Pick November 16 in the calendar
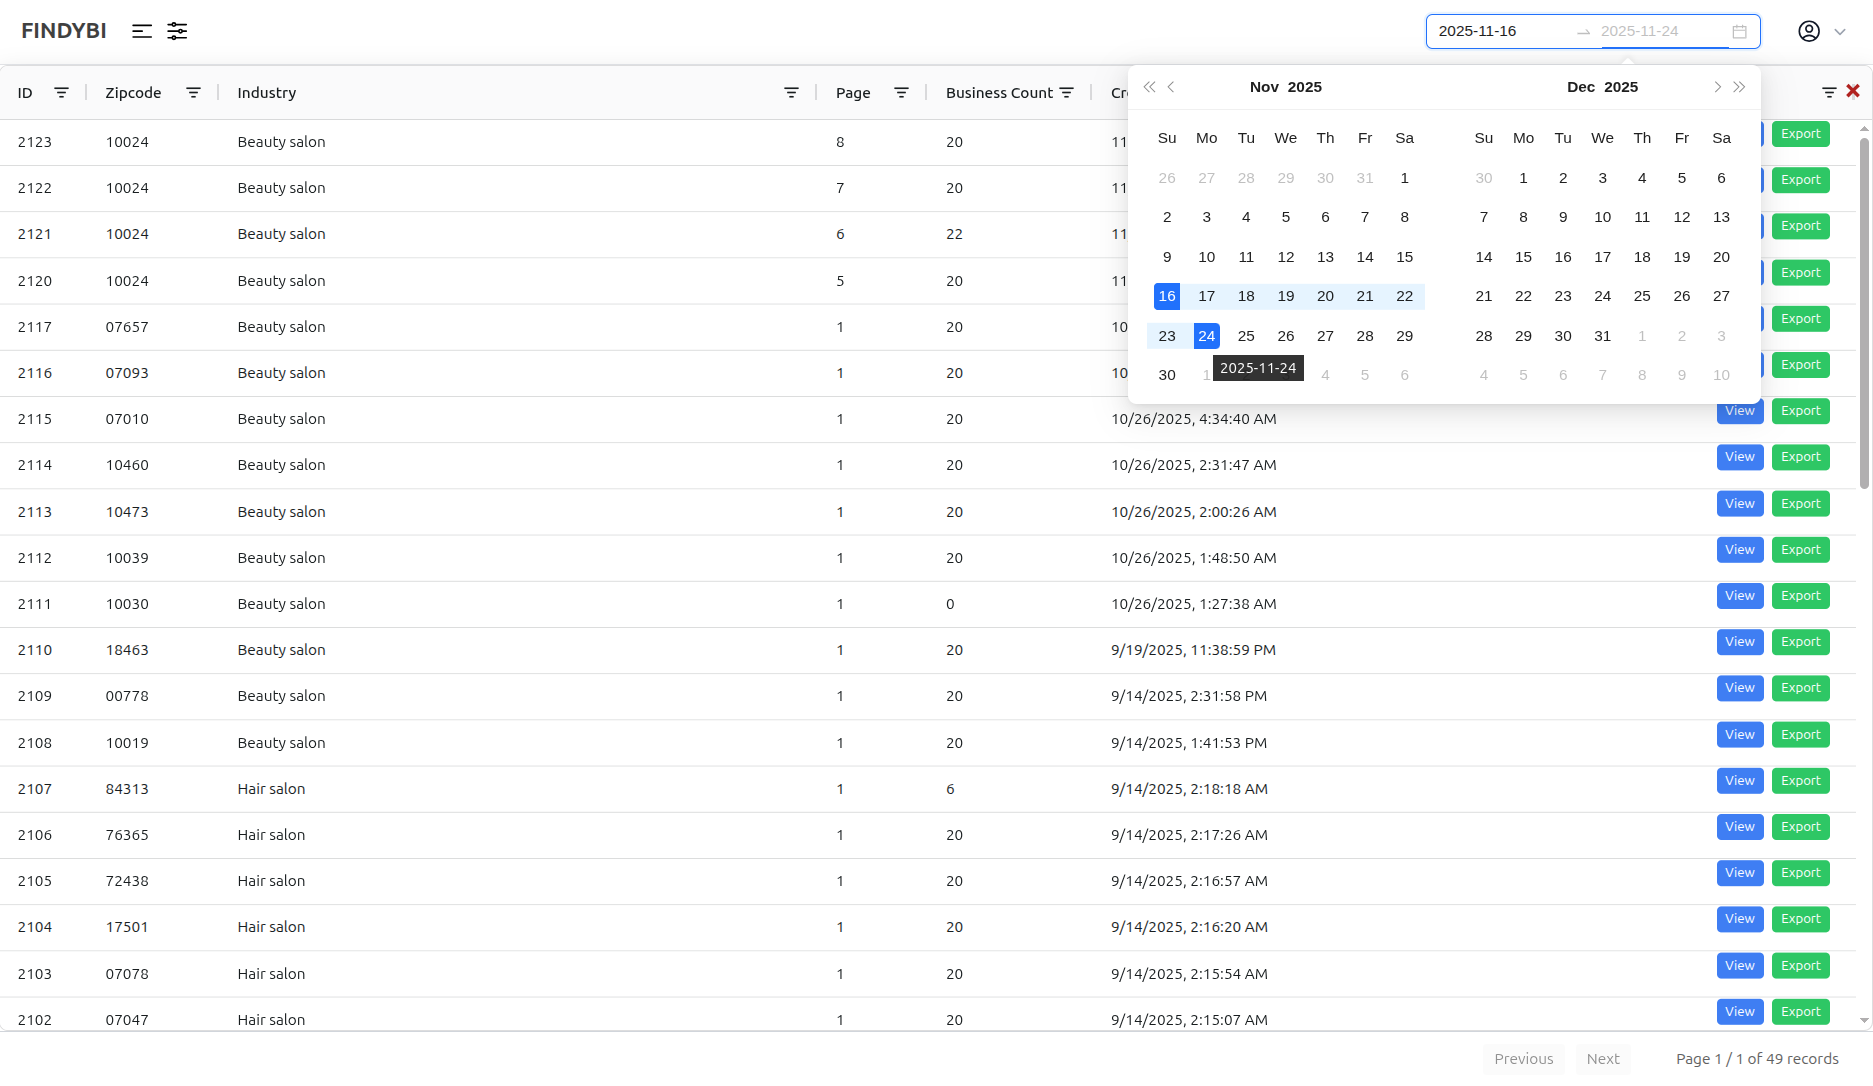 pyautogui.click(x=1167, y=296)
